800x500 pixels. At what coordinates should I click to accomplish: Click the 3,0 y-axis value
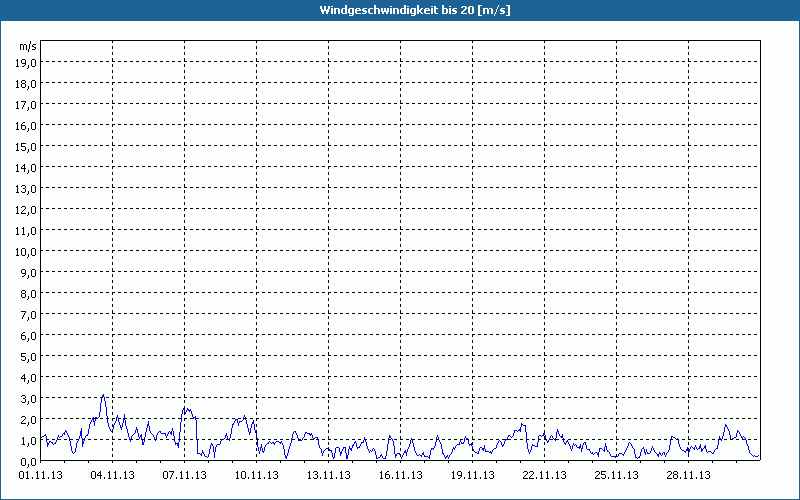[x=28, y=398]
